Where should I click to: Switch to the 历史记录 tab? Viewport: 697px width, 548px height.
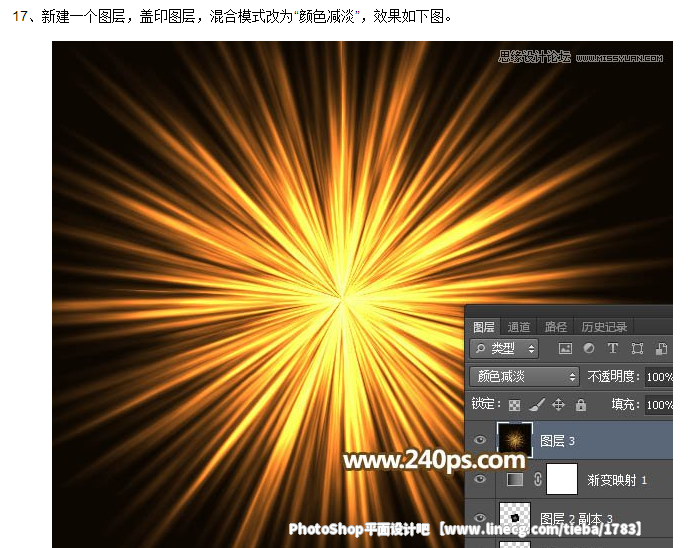[x=604, y=327]
